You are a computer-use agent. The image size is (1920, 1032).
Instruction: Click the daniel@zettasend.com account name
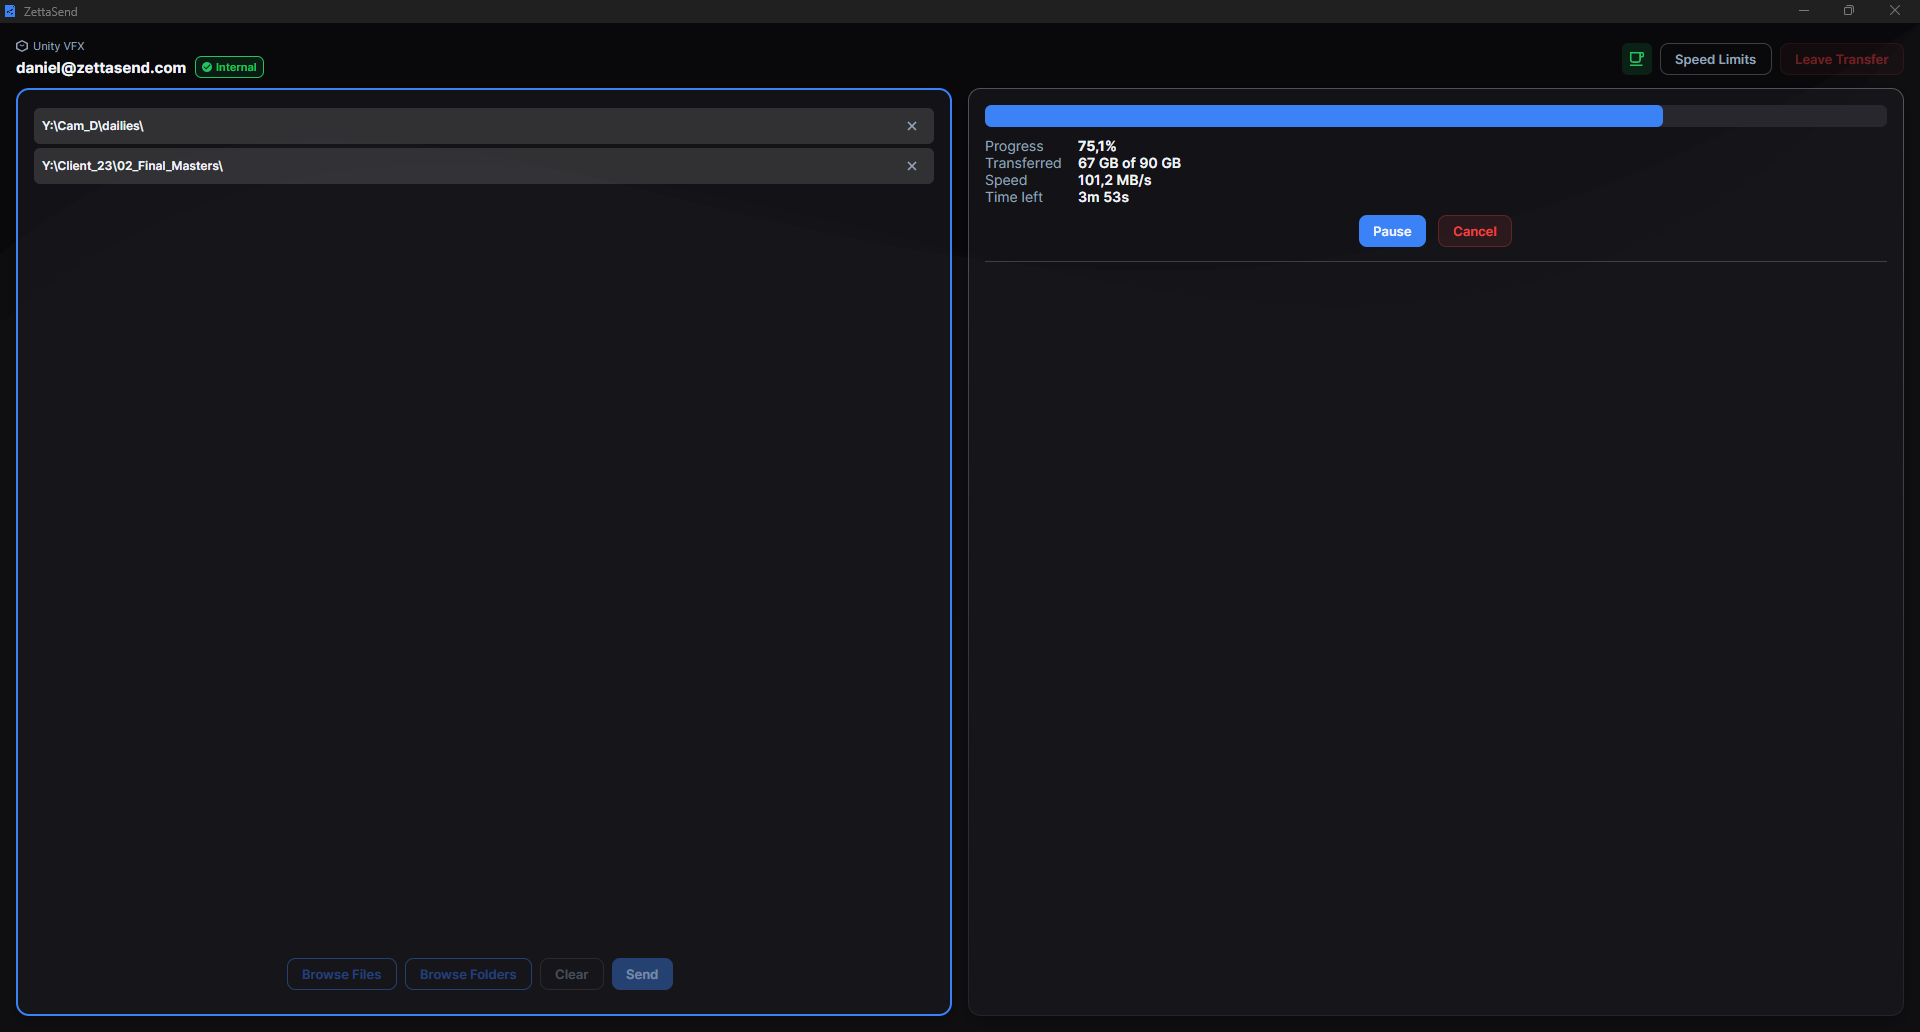point(101,67)
